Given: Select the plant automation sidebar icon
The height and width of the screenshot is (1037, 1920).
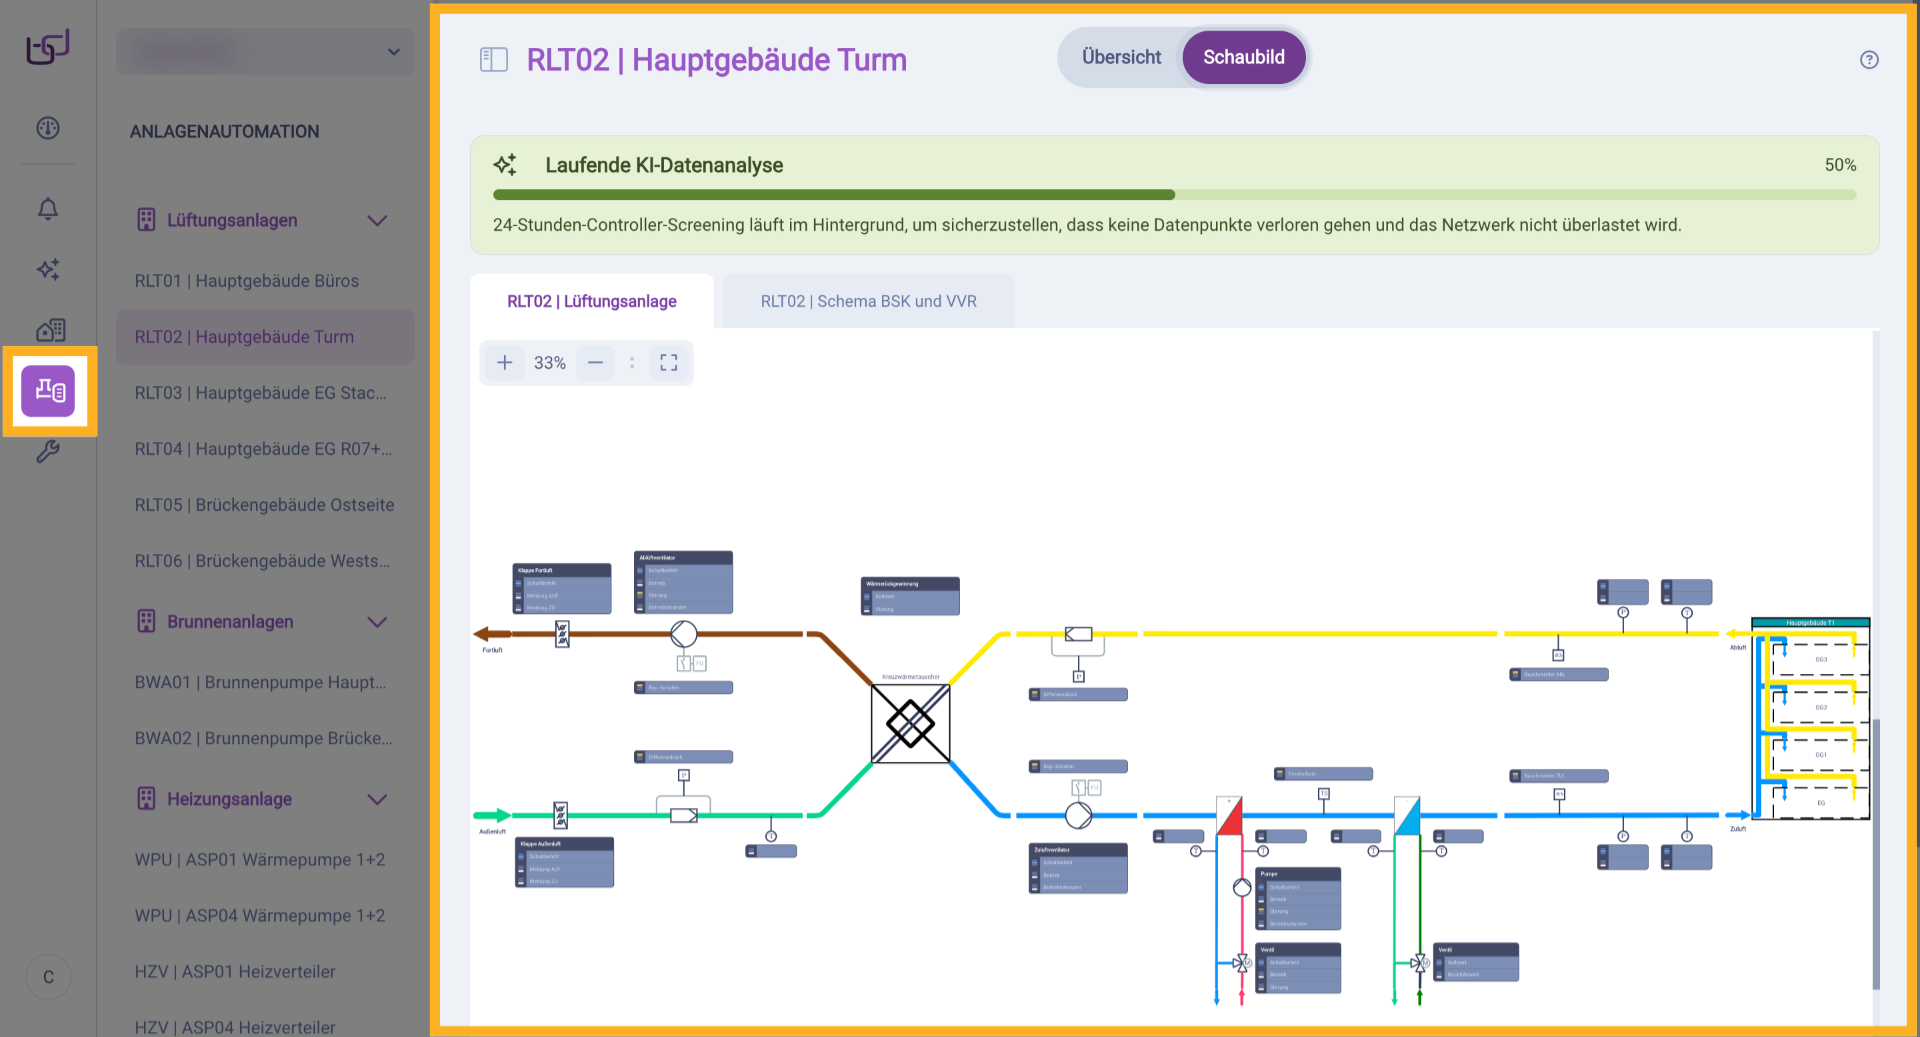Looking at the screenshot, I should point(49,391).
